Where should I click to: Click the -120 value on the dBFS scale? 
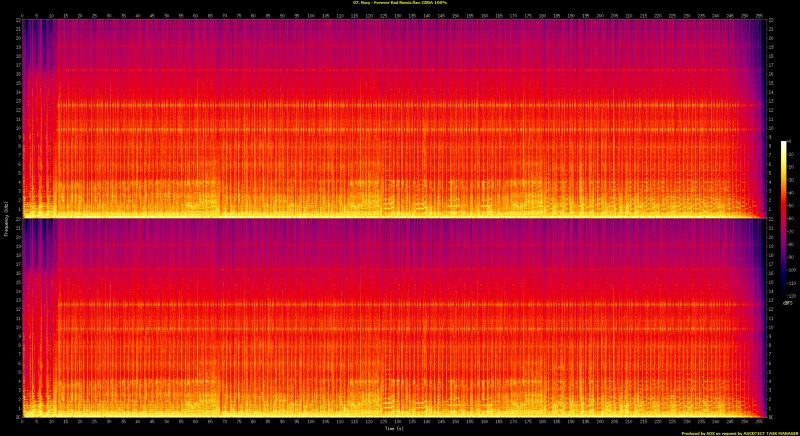click(791, 295)
